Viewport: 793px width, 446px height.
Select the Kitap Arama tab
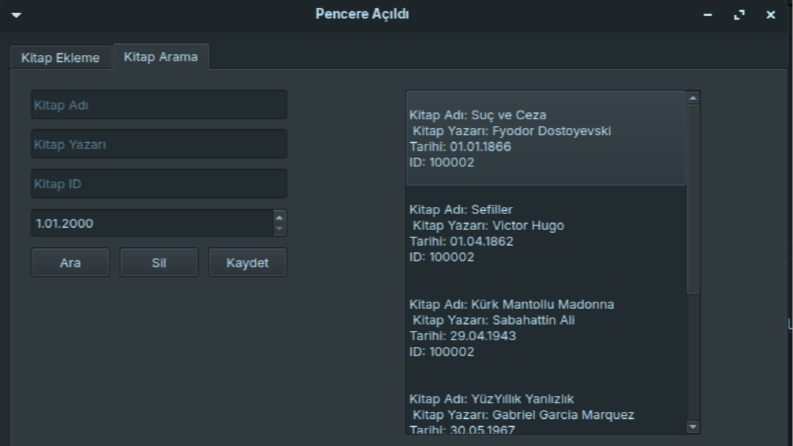pyautogui.click(x=161, y=57)
